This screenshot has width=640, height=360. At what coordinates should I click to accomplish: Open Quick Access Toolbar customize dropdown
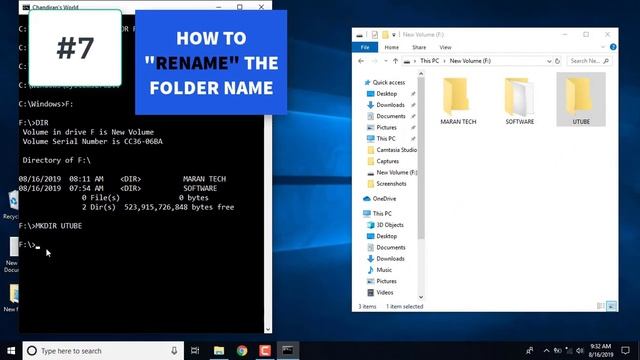[x=393, y=35]
